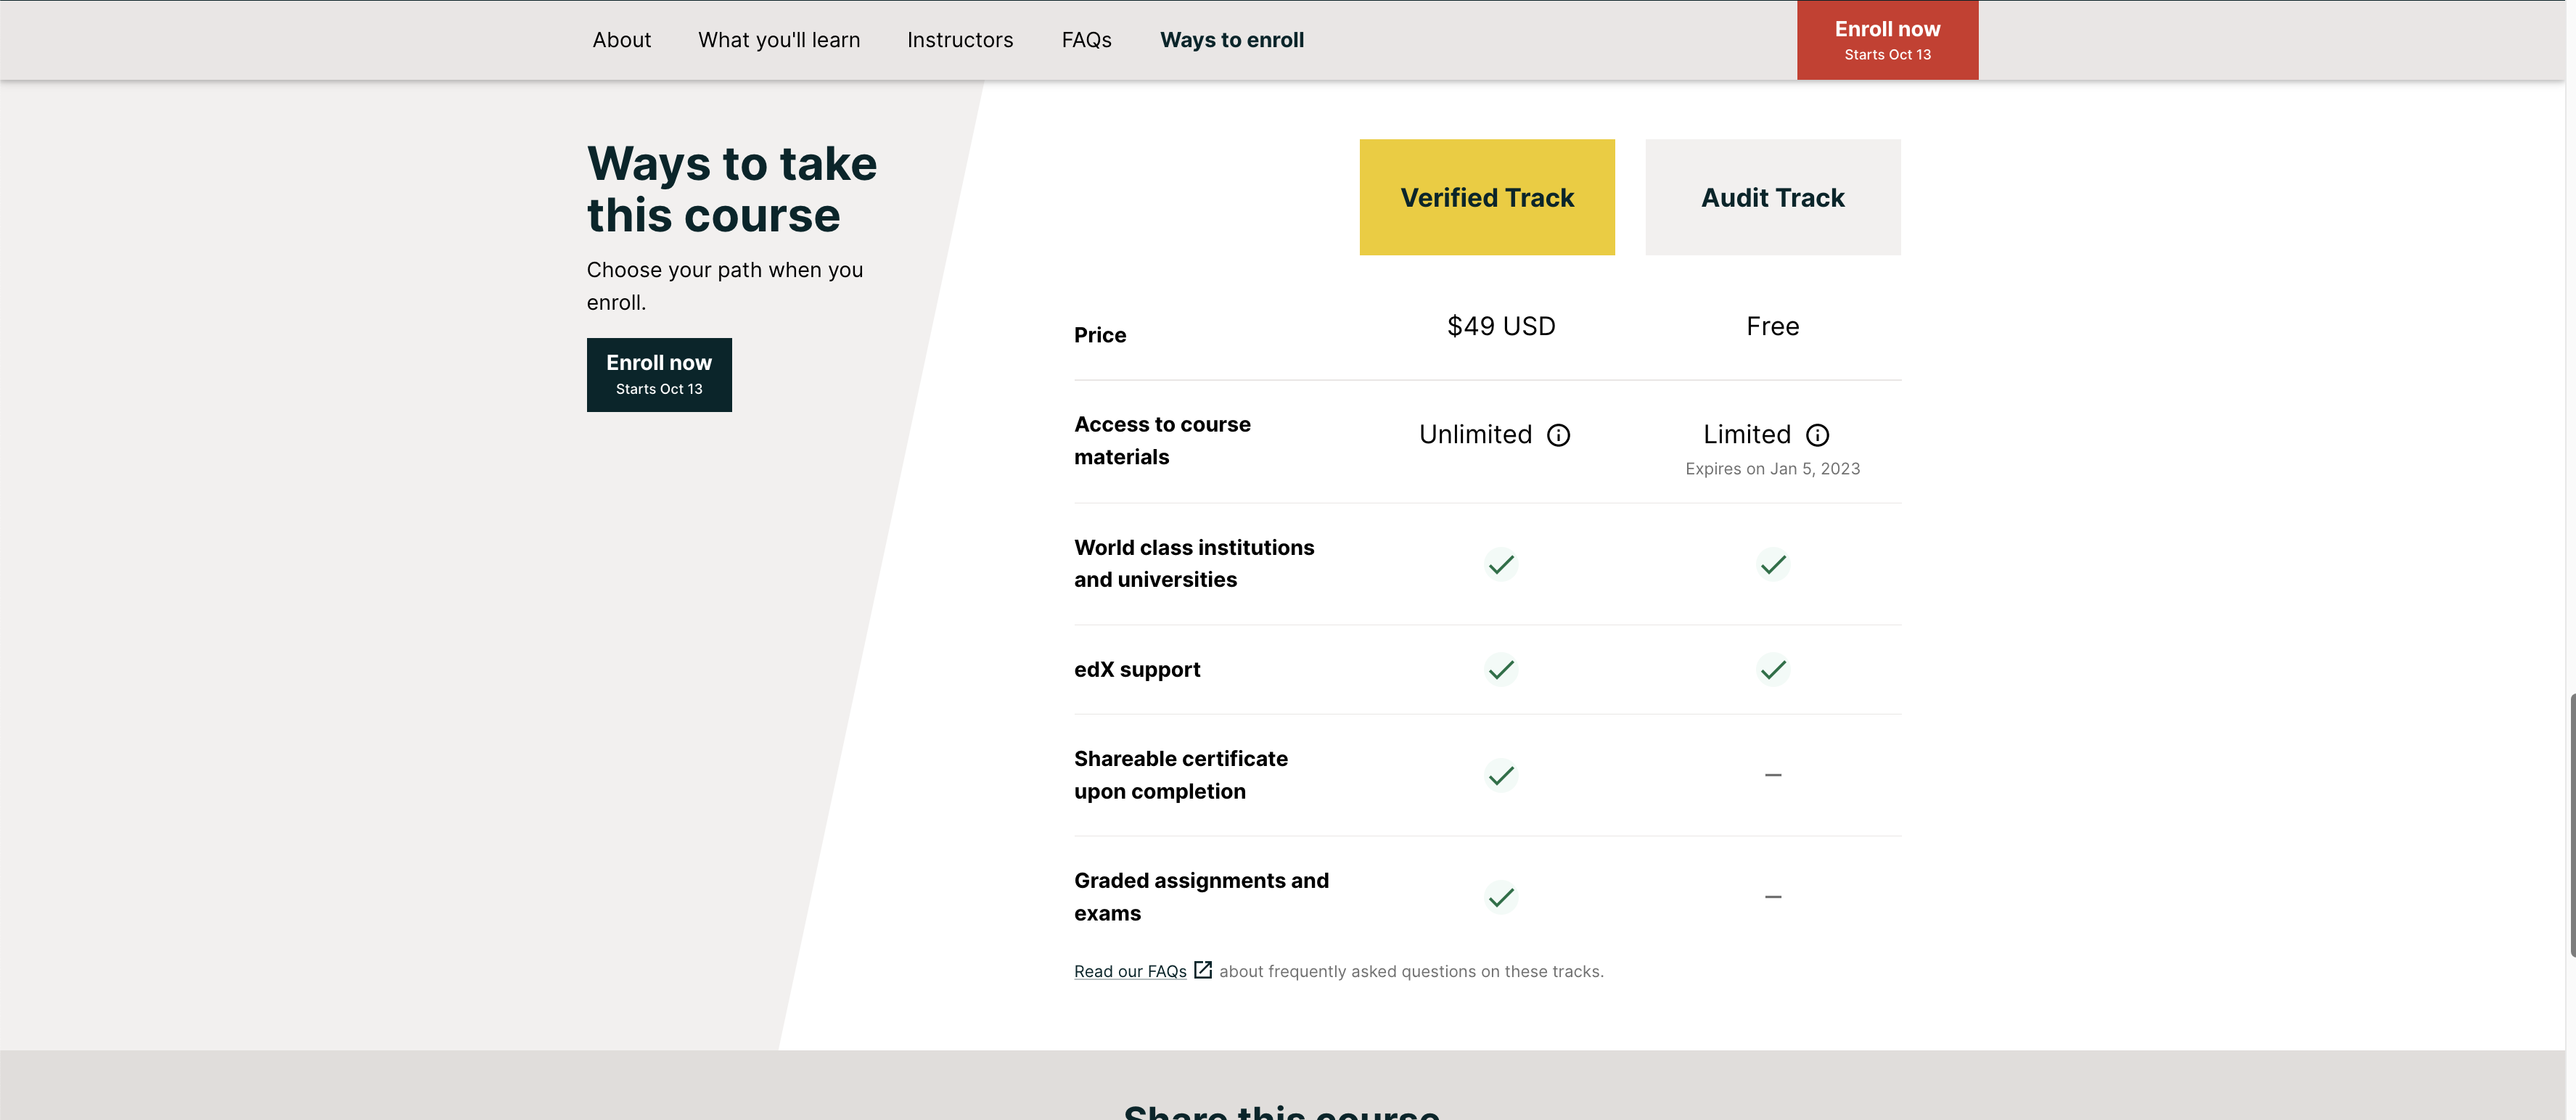
Task: Select the yellow Verified Track header
Action: point(1486,197)
